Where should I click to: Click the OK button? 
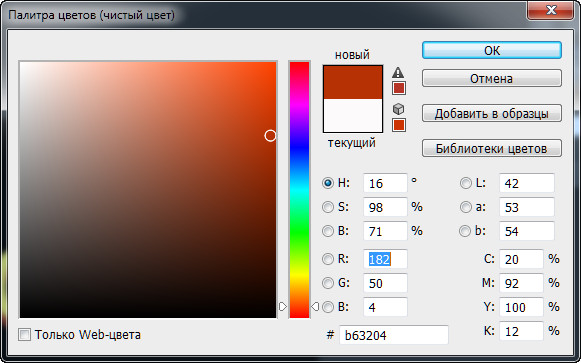pyautogui.click(x=492, y=50)
